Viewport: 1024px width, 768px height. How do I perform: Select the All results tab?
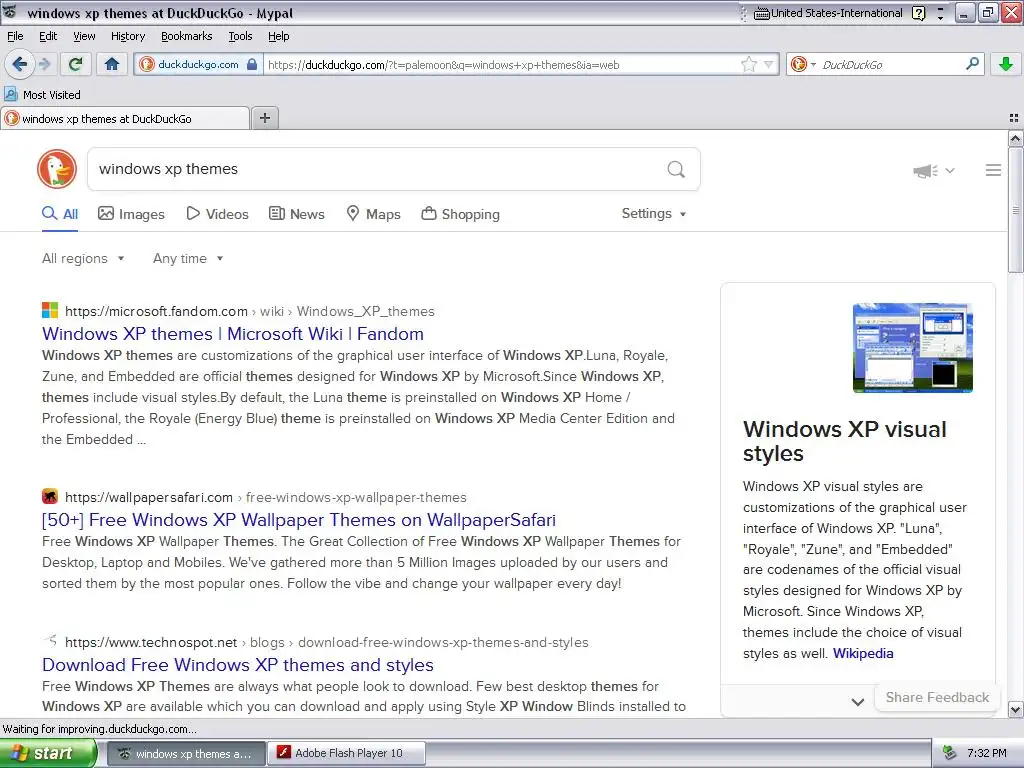[x=60, y=214]
